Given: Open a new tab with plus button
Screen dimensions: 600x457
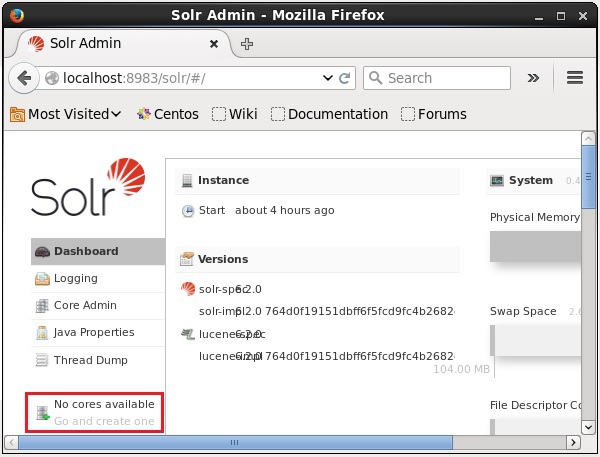Looking at the screenshot, I should coord(247,44).
